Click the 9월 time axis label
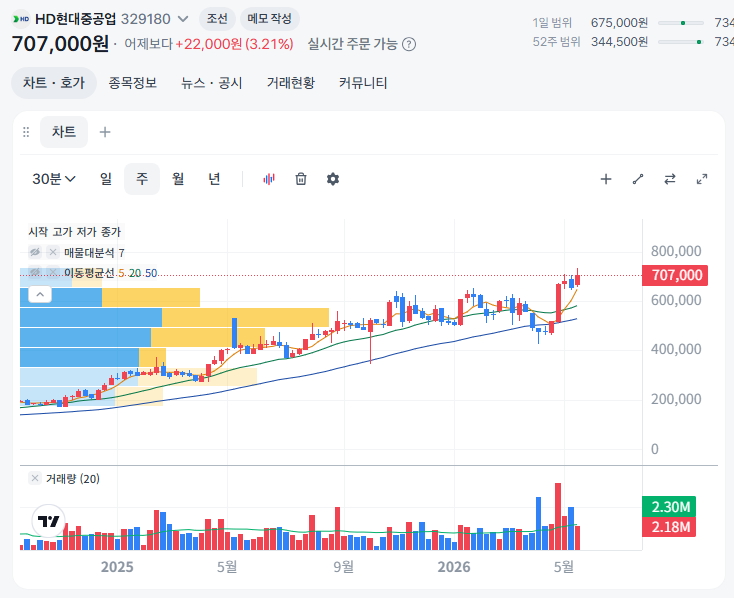The width and height of the screenshot is (734, 598). point(343,567)
